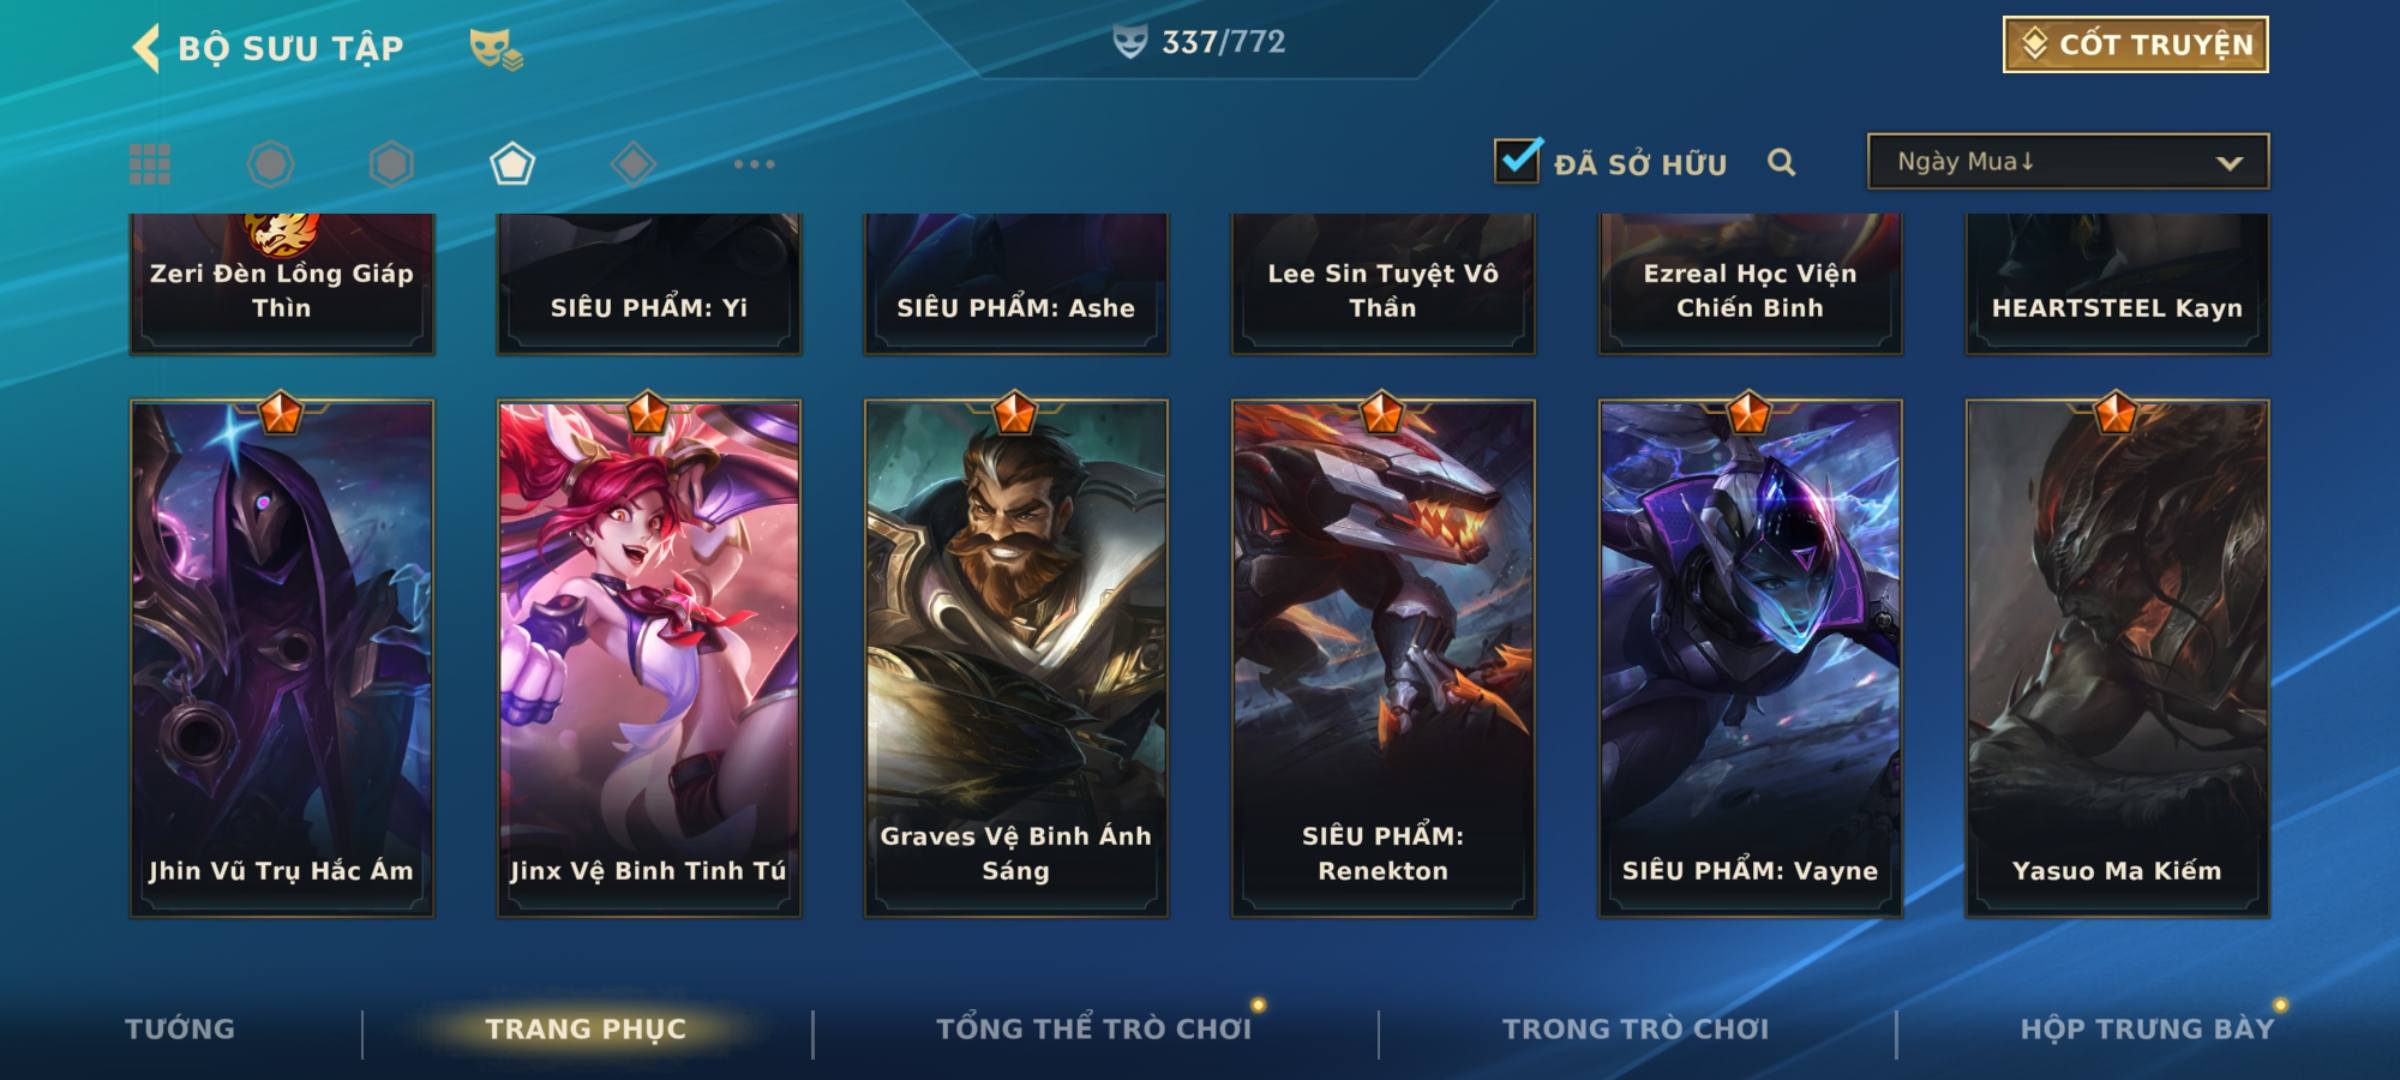Click the Cốt Truyện button
This screenshot has height=1080, width=2400.
click(2135, 44)
